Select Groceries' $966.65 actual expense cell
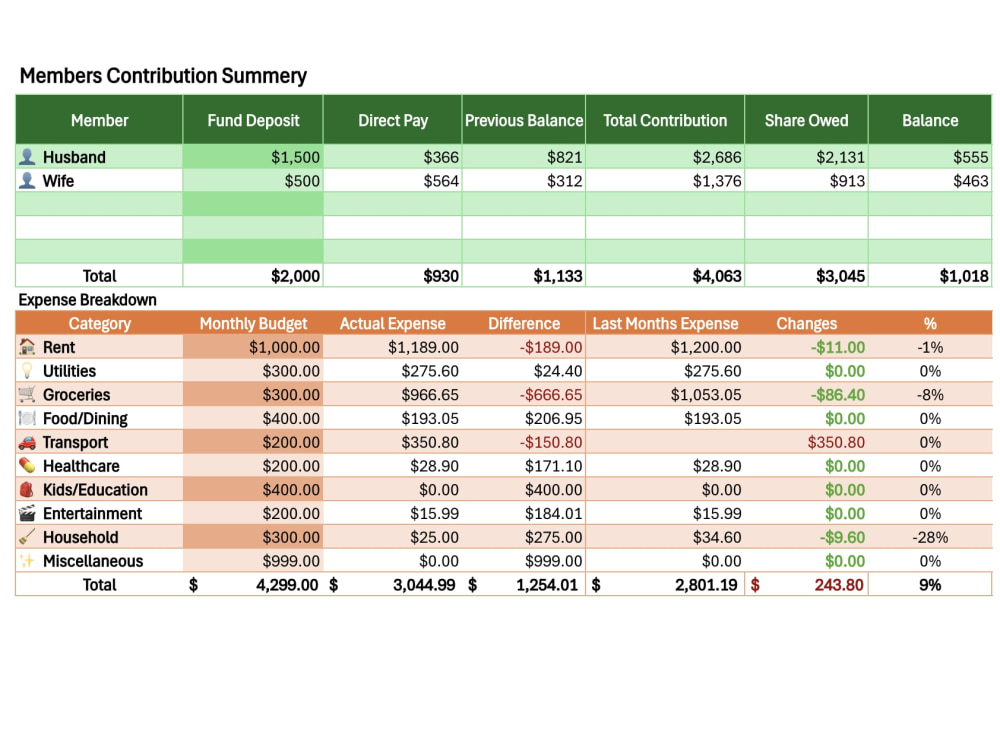The height and width of the screenshot is (750, 1000). 393,394
